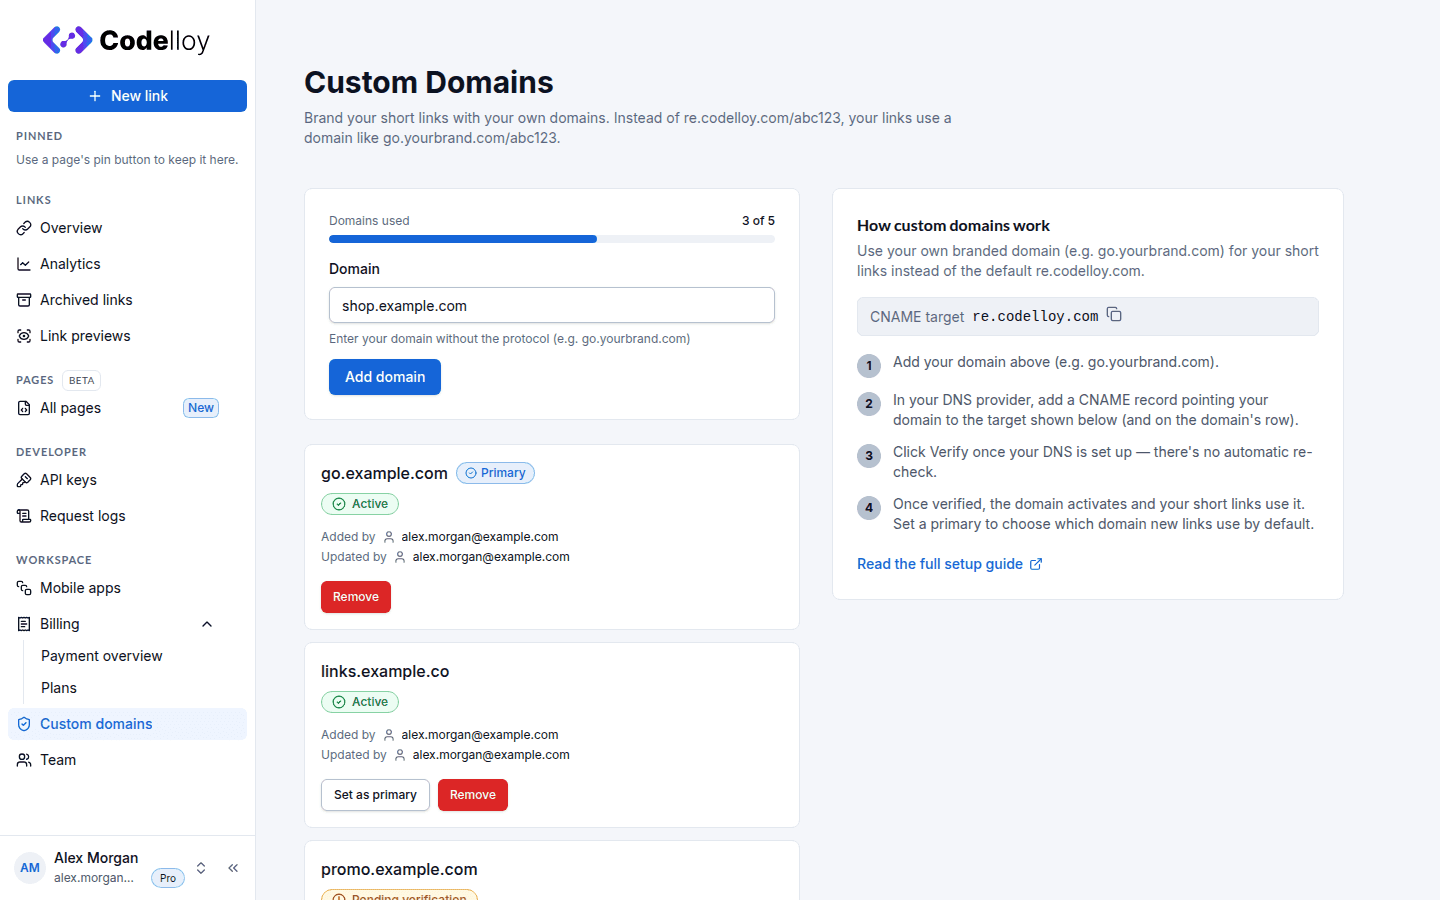Click the Domains used progress bar
The width and height of the screenshot is (1440, 900).
coord(552,239)
